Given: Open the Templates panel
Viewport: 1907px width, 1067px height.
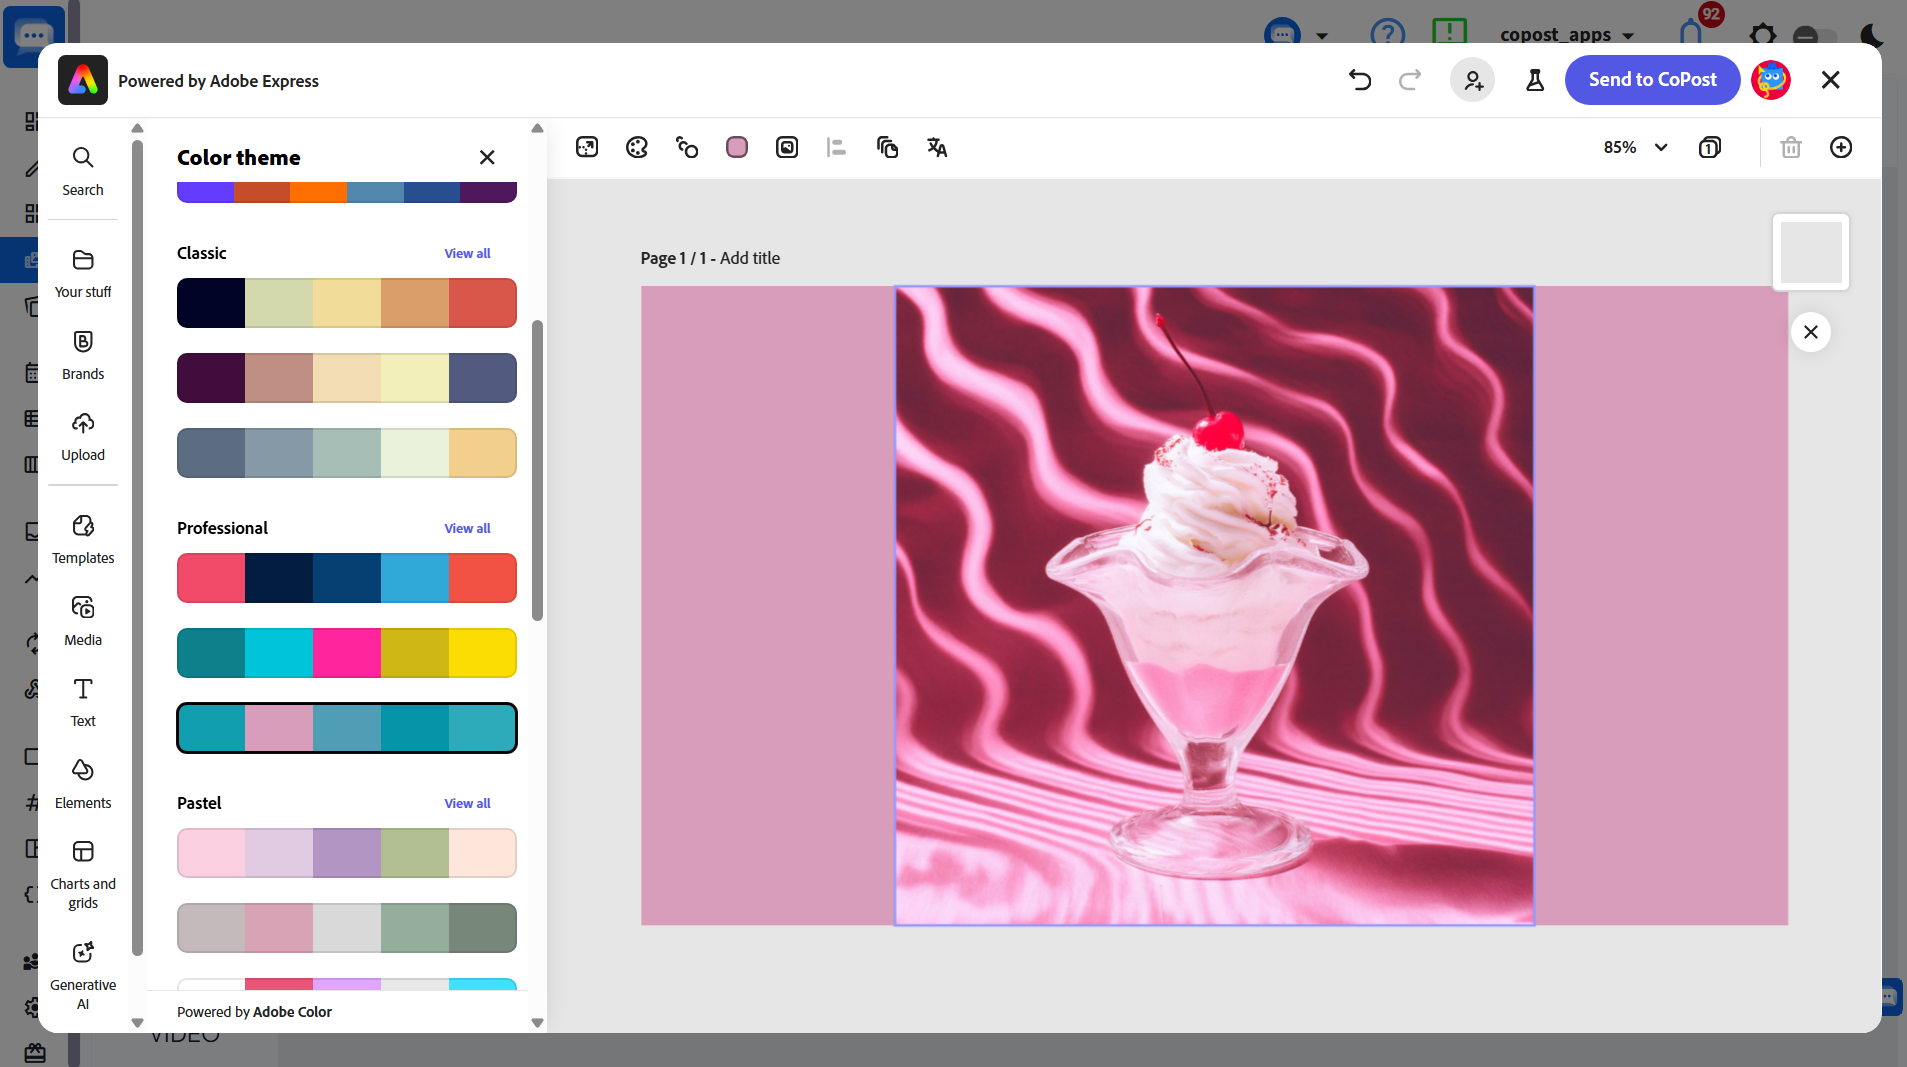Looking at the screenshot, I should (x=83, y=539).
